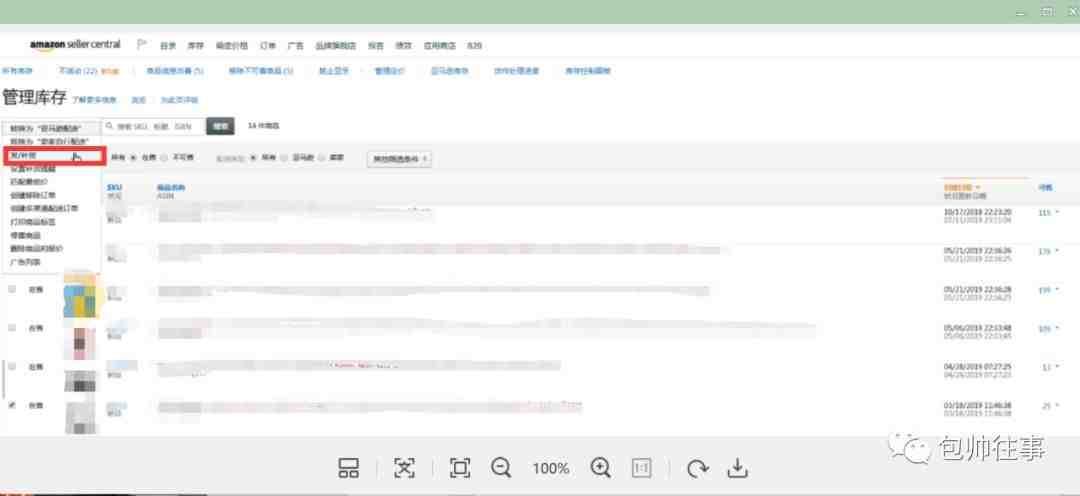This screenshot has height=496, width=1080.
Task: Click the 管理库存 page heading
Action: 34,98
